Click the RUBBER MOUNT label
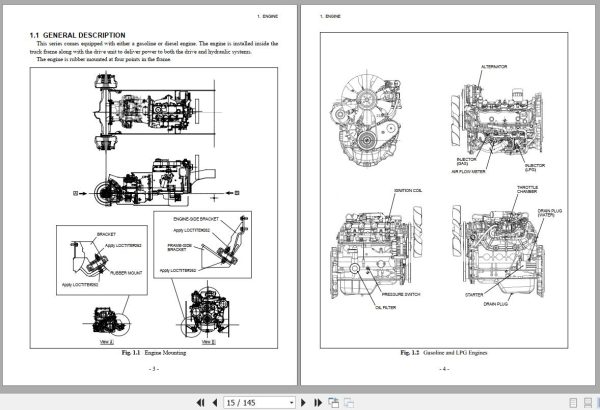The height and width of the screenshot is (410, 600). tap(126, 273)
